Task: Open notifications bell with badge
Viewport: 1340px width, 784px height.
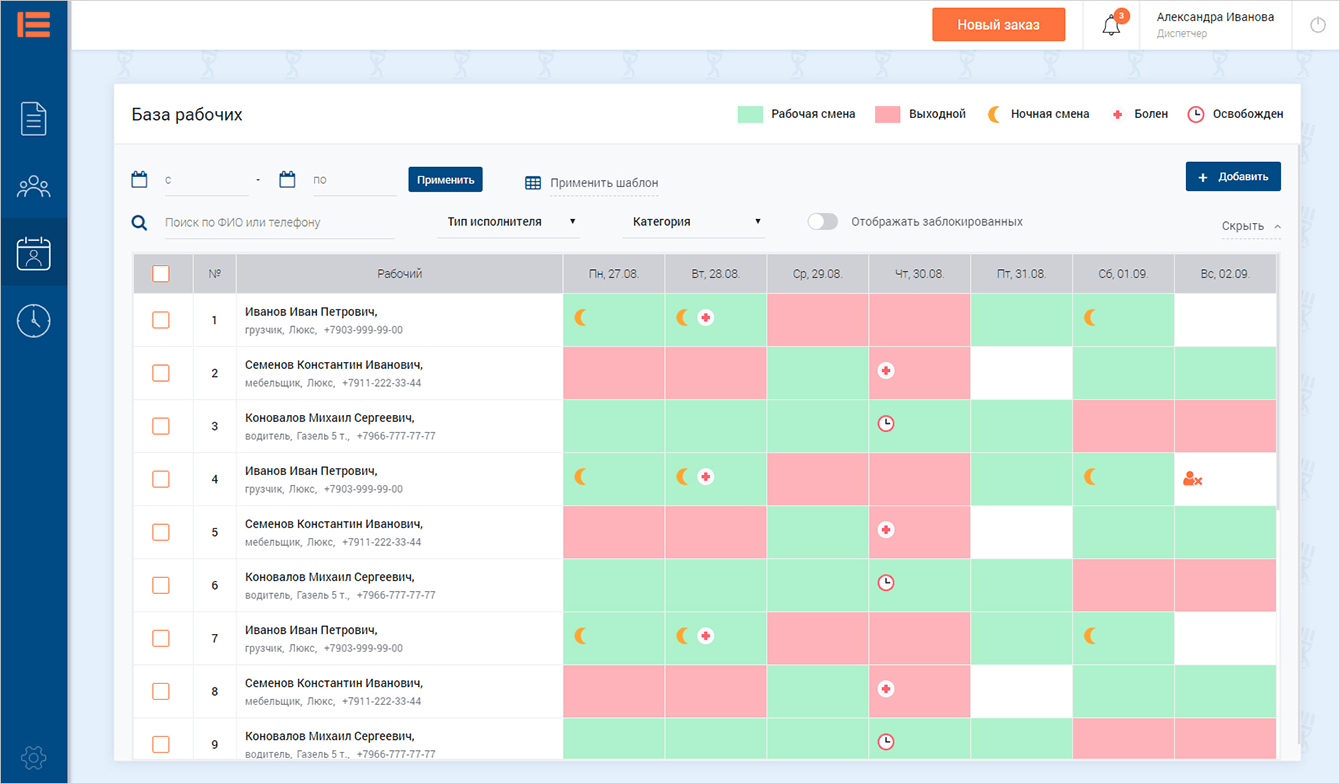Action: pyautogui.click(x=1111, y=26)
